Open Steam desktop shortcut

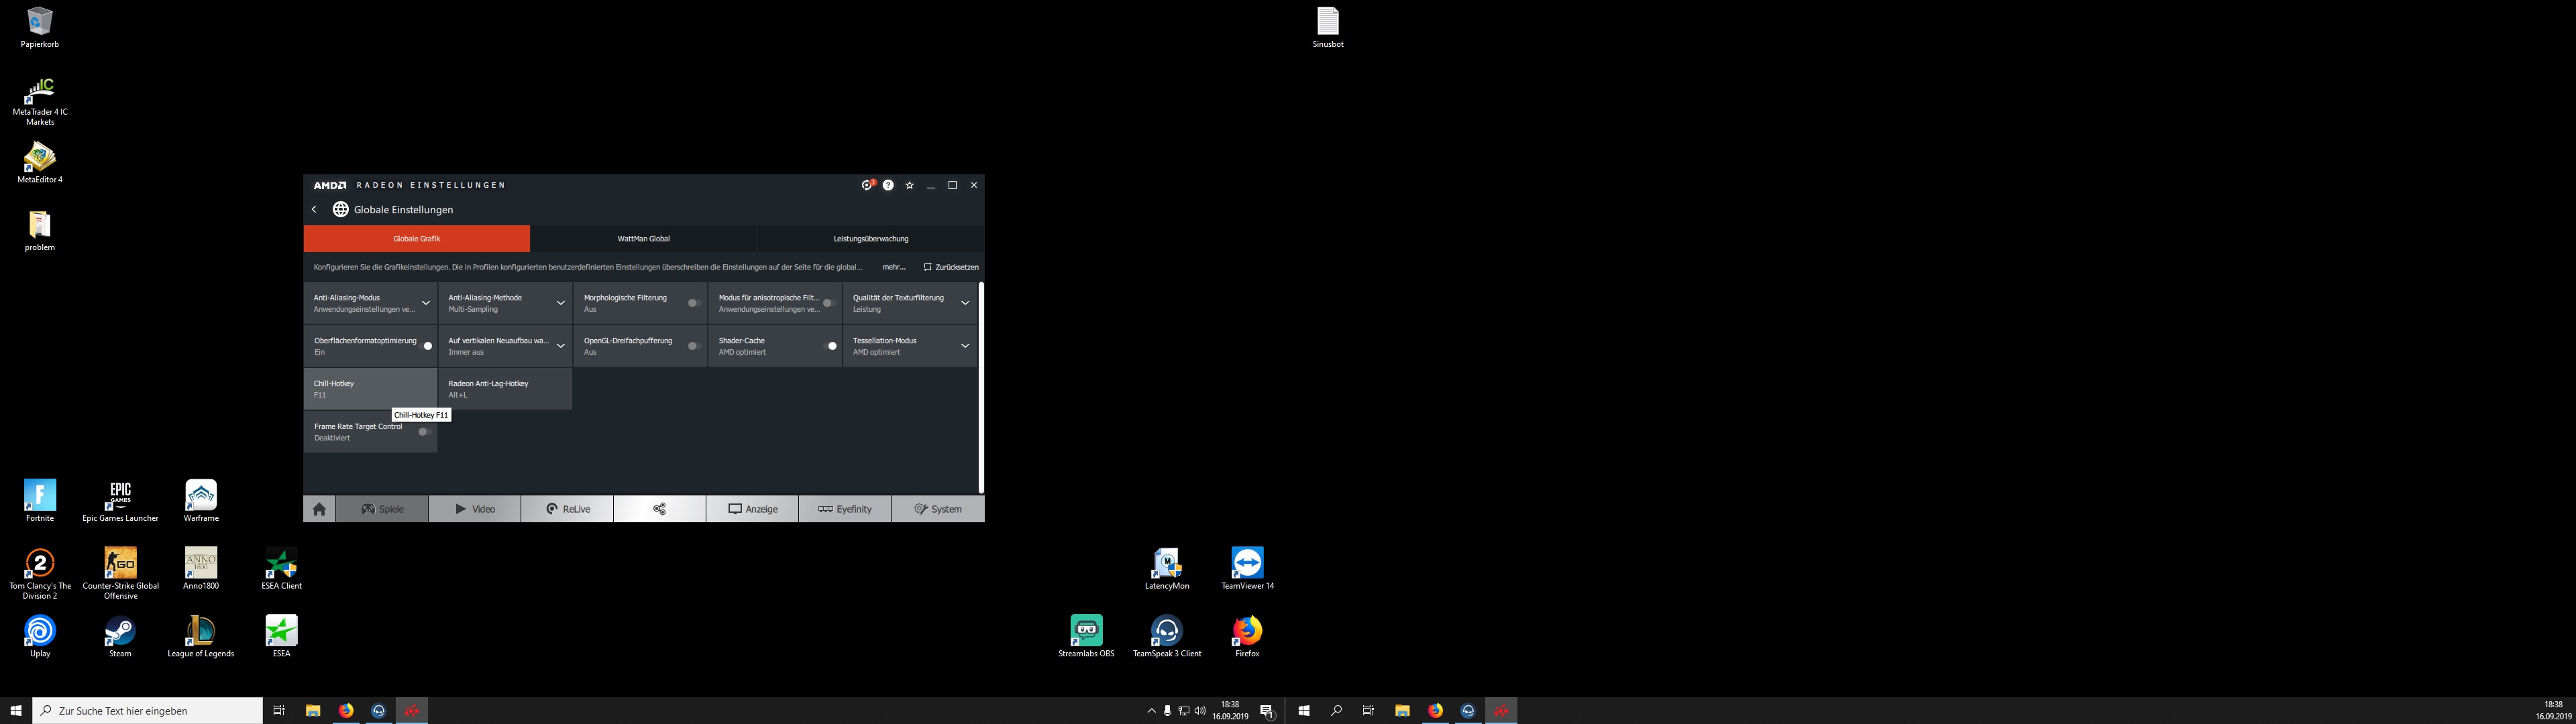120,631
